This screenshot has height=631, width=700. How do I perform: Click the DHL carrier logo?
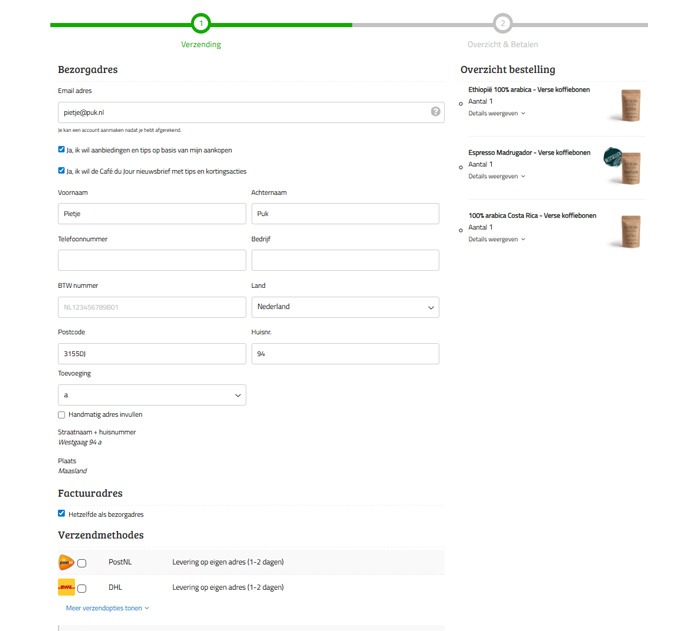coord(66,588)
